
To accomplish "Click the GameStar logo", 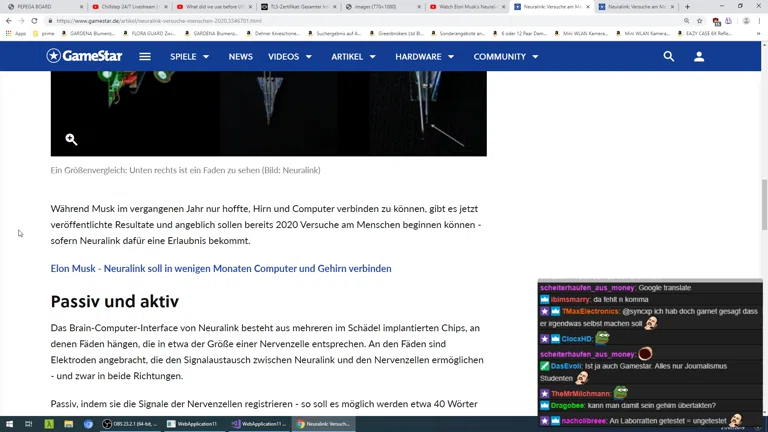I will coord(84,56).
